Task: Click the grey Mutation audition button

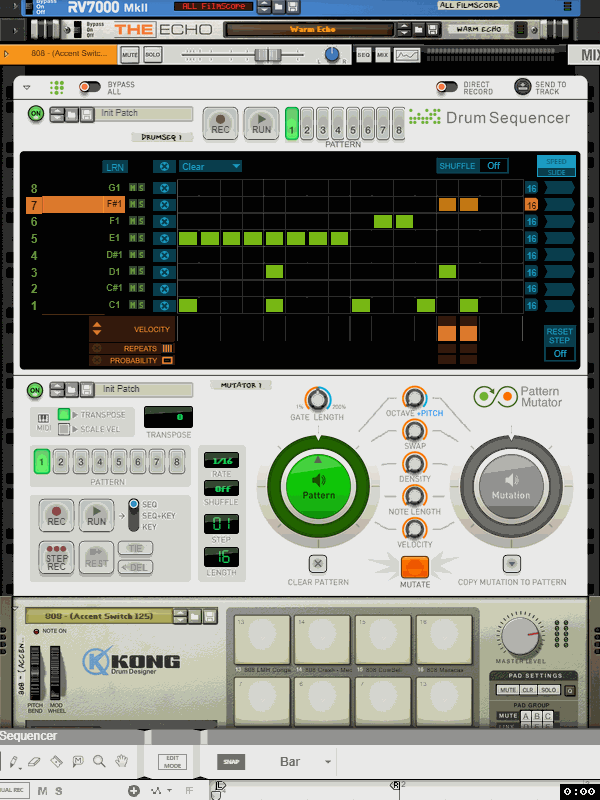Action: [511, 486]
